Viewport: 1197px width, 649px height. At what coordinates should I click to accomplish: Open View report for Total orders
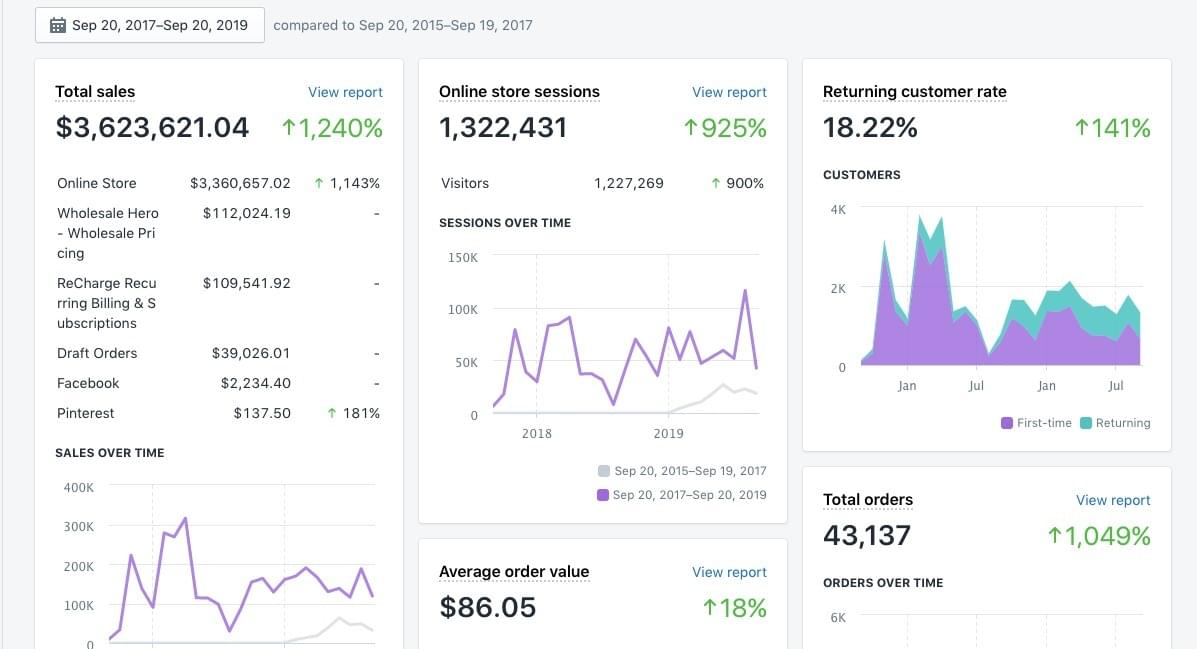point(1113,500)
